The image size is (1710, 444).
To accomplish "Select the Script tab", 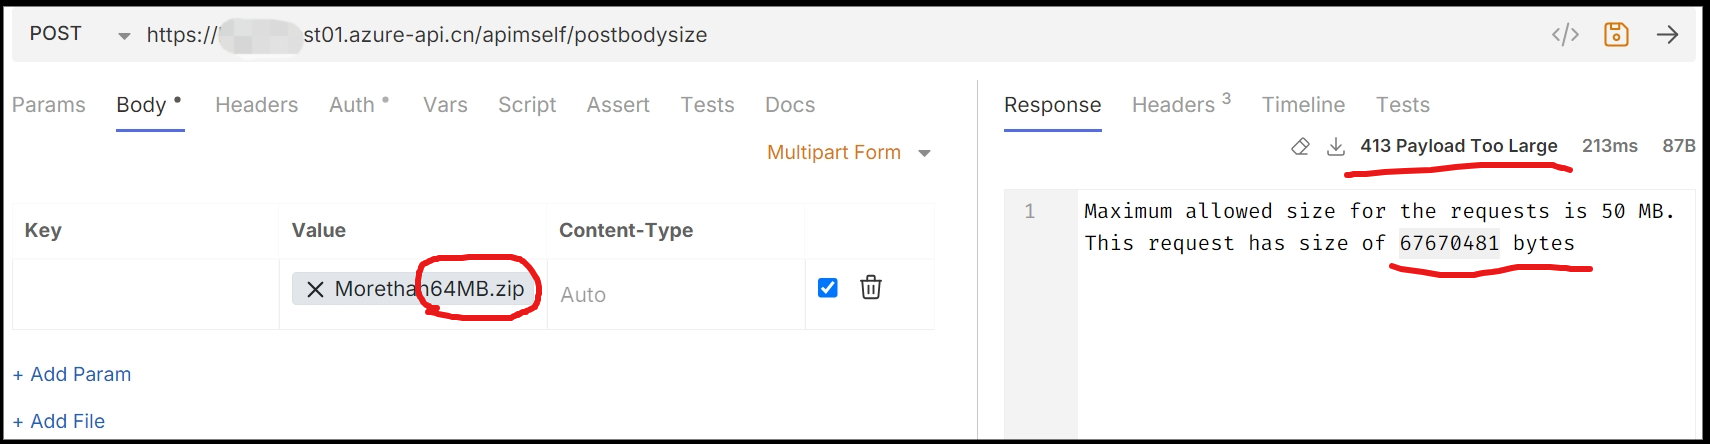I will pyautogui.click(x=527, y=105).
